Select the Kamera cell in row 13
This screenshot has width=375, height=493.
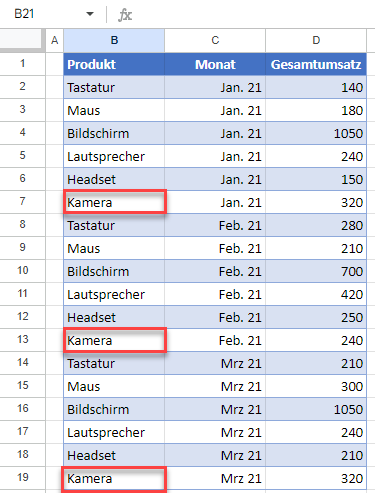pyautogui.click(x=114, y=340)
